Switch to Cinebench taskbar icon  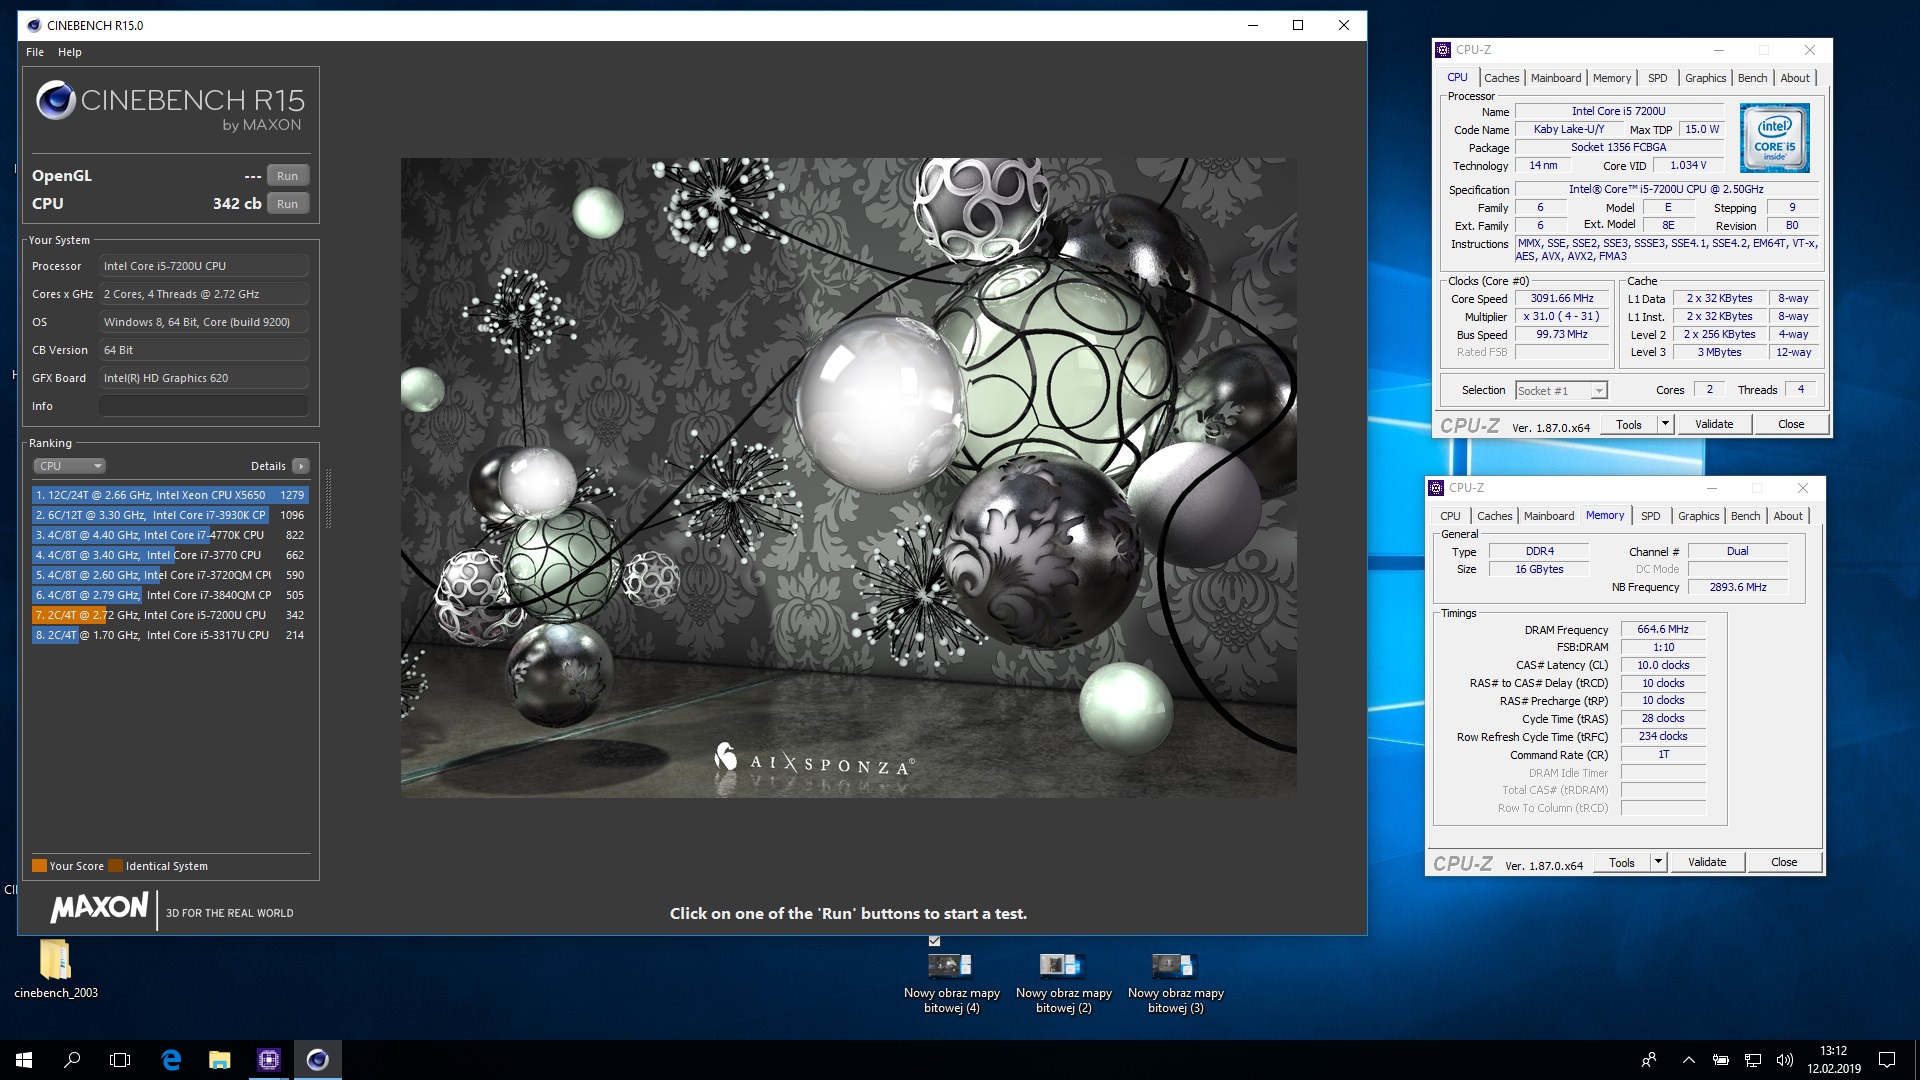pyautogui.click(x=317, y=1060)
